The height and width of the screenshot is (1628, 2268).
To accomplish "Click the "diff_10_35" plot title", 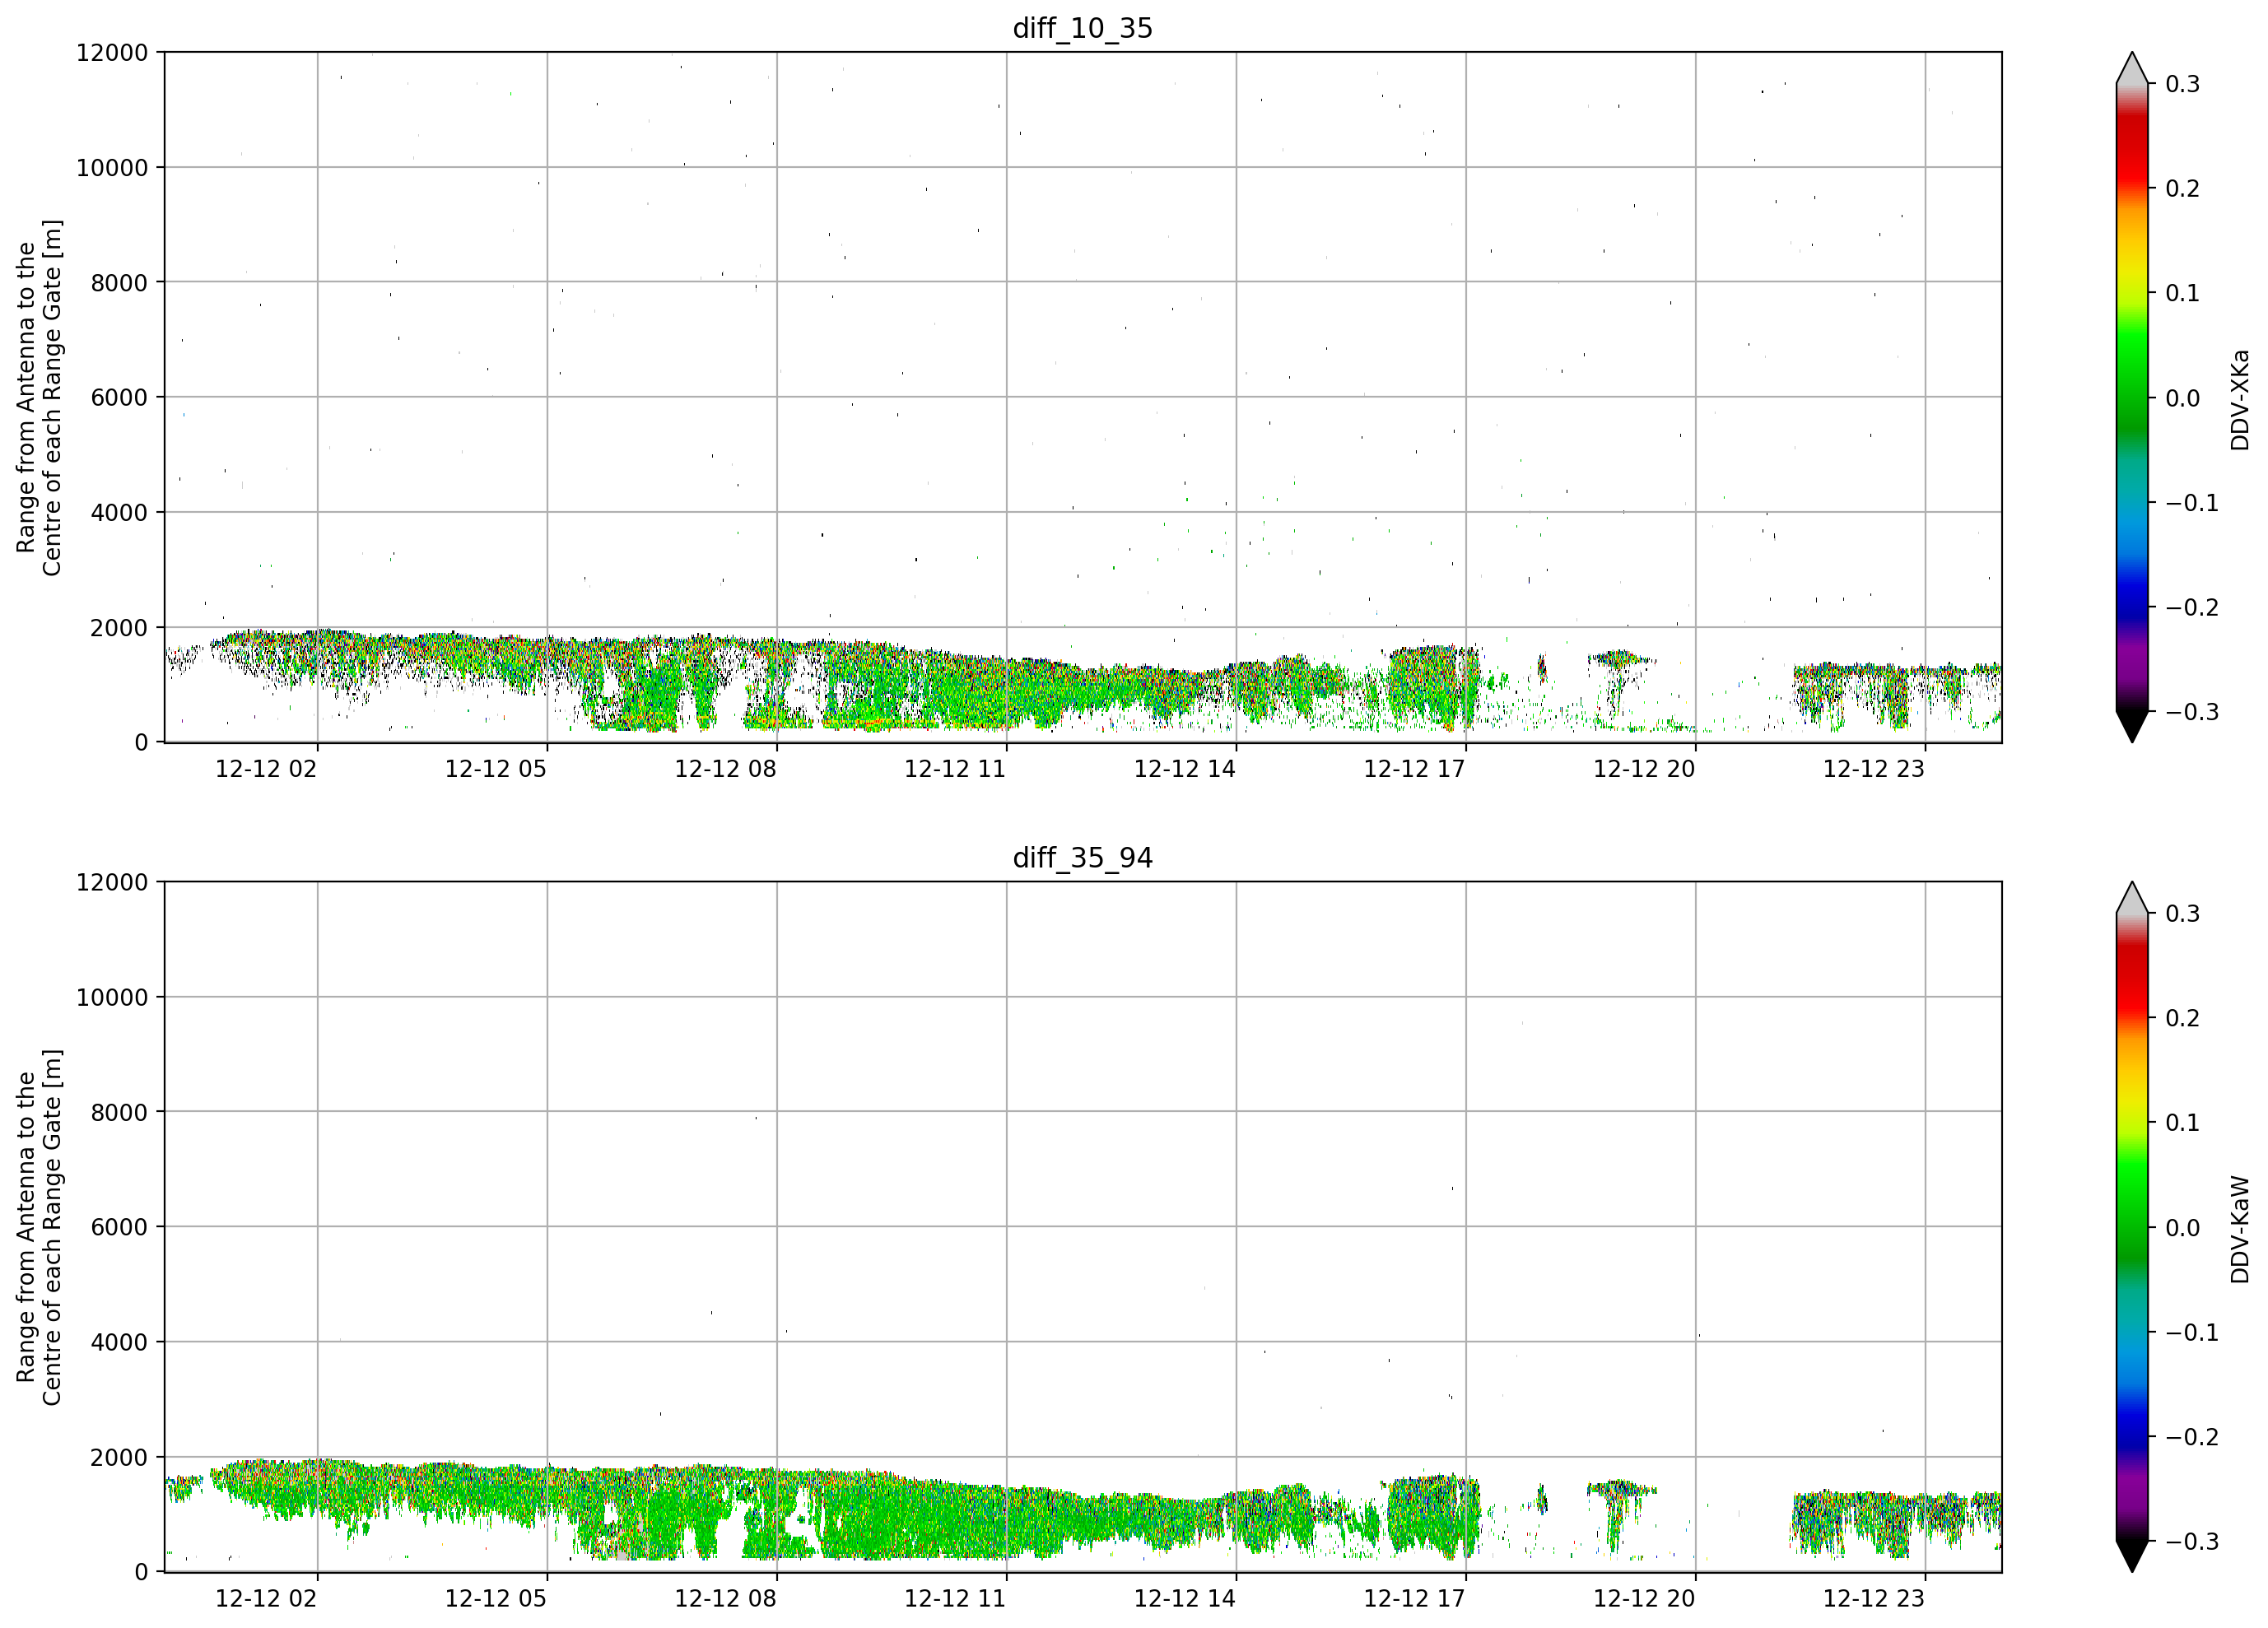I will pyautogui.click(x=1082, y=28).
